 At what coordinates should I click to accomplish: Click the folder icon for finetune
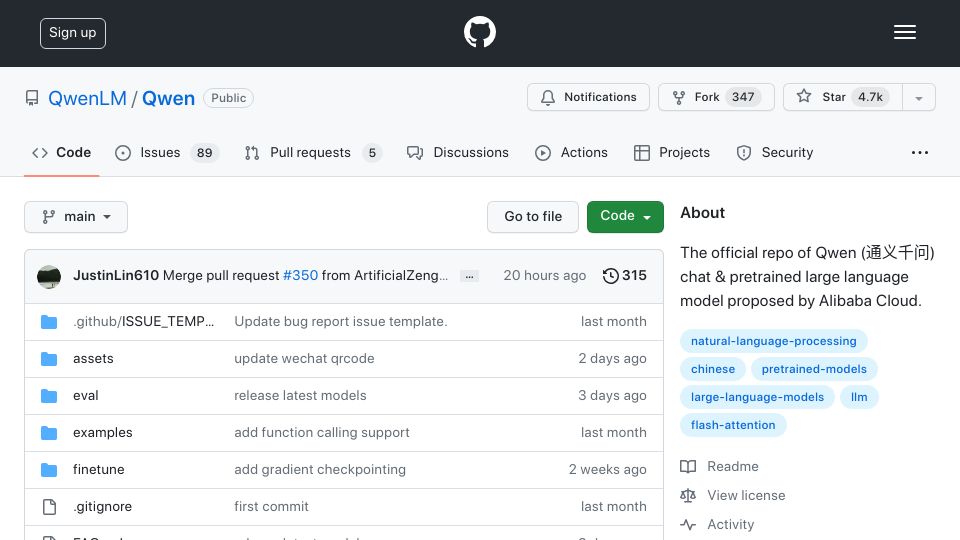[x=49, y=470]
